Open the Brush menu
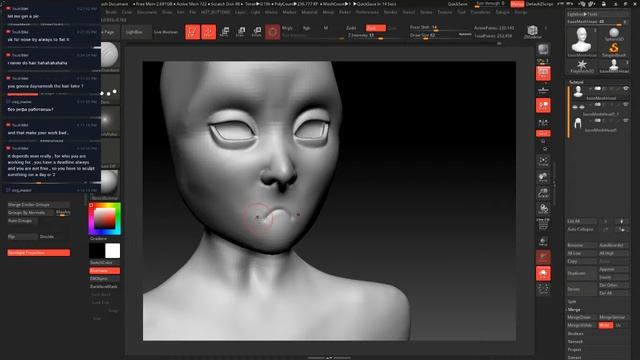This screenshot has height=360, width=640. pos(111,12)
